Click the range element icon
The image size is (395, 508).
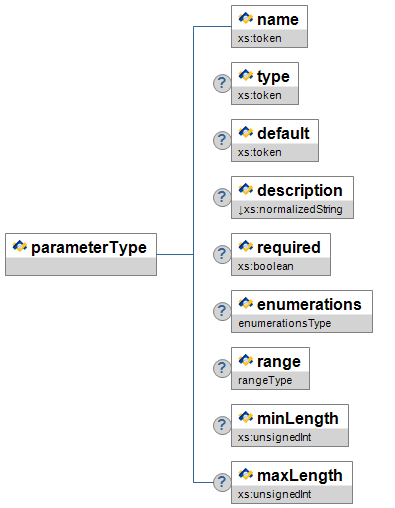tap(246, 360)
